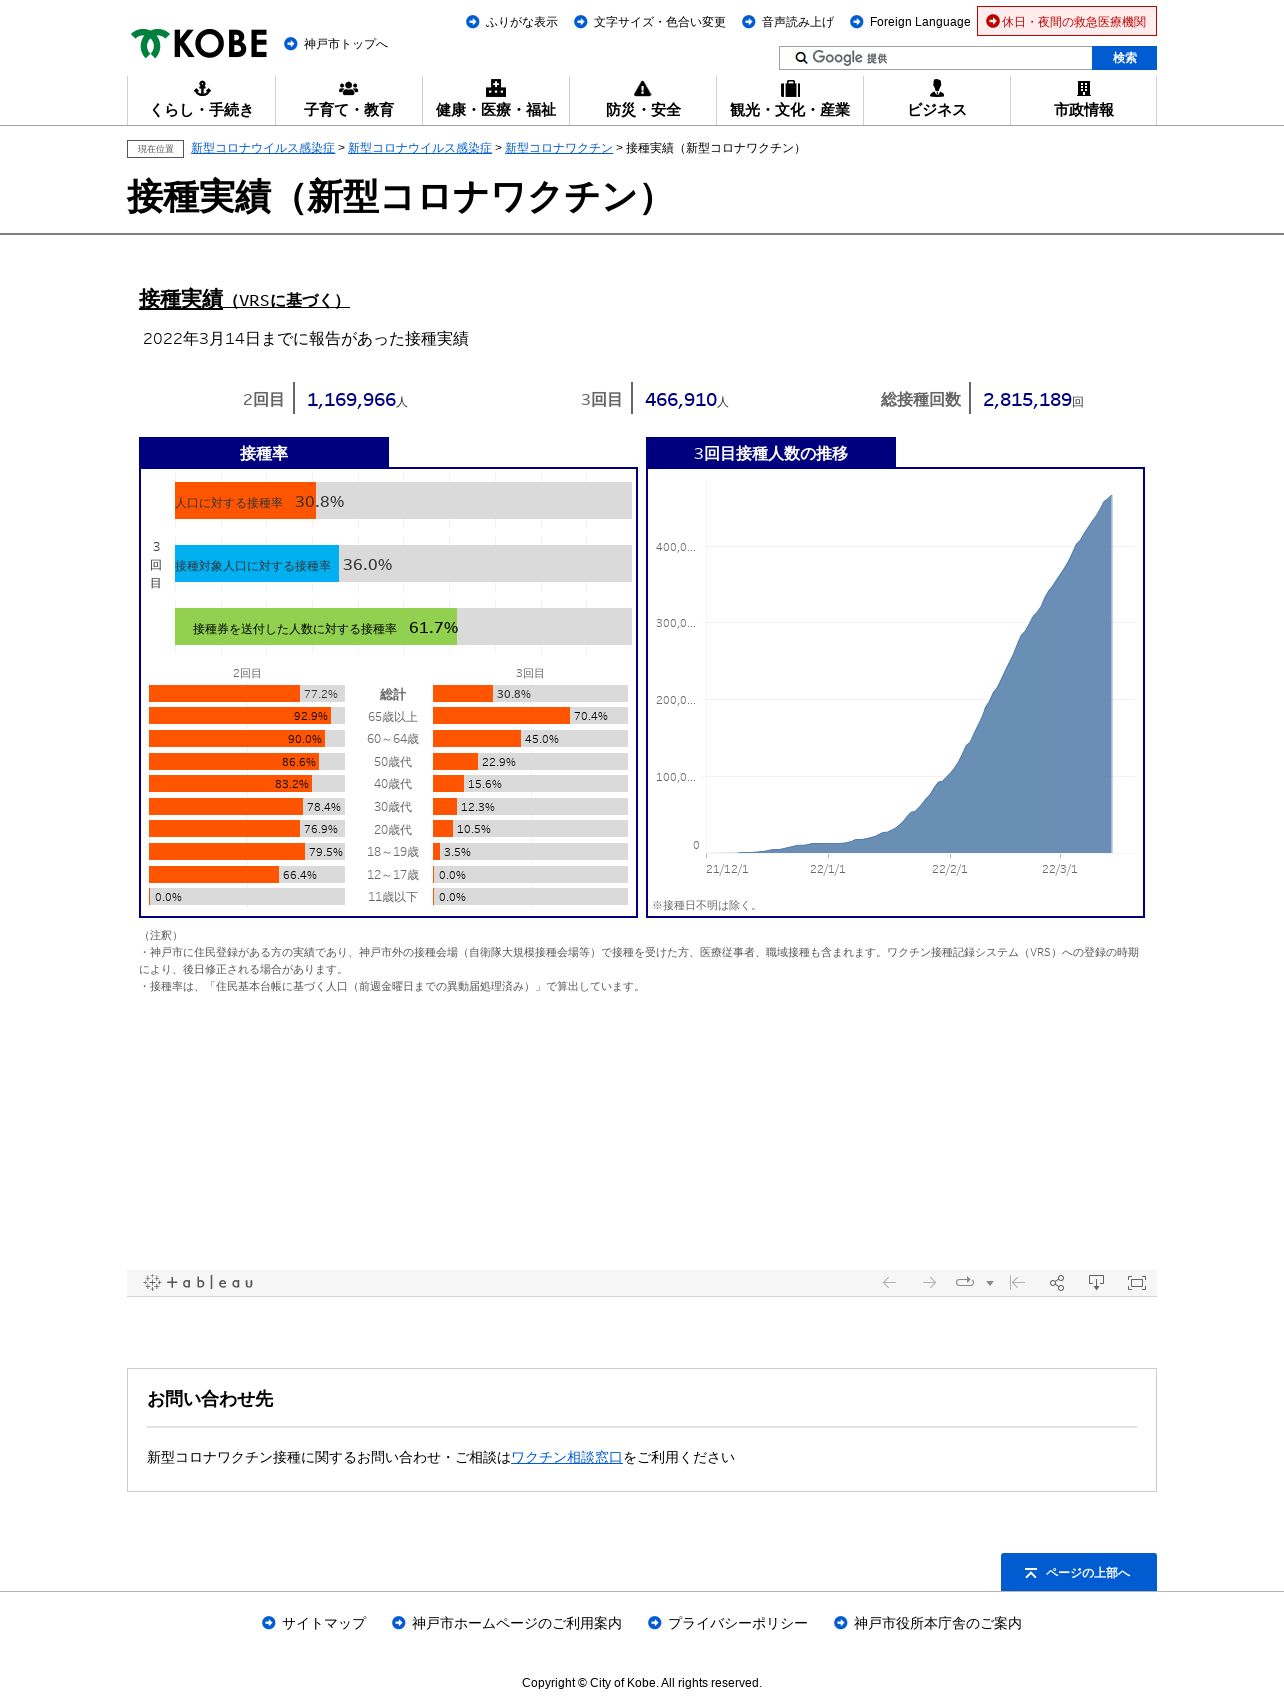Click the 2回目 92.9% bar
The width and height of the screenshot is (1284, 1708).
point(240,716)
